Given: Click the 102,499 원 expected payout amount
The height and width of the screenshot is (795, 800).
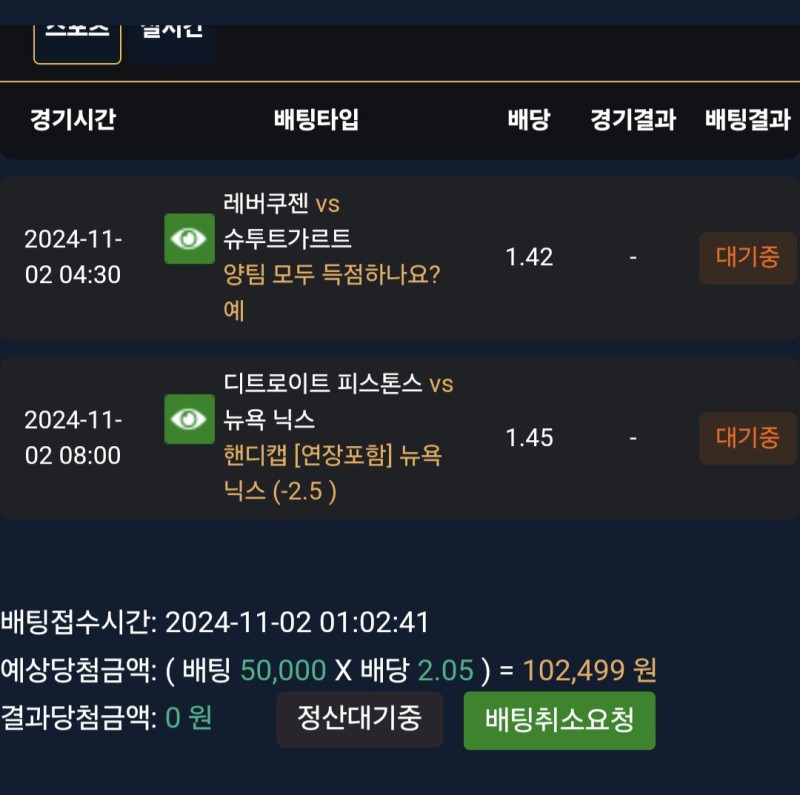Looking at the screenshot, I should point(589,671).
